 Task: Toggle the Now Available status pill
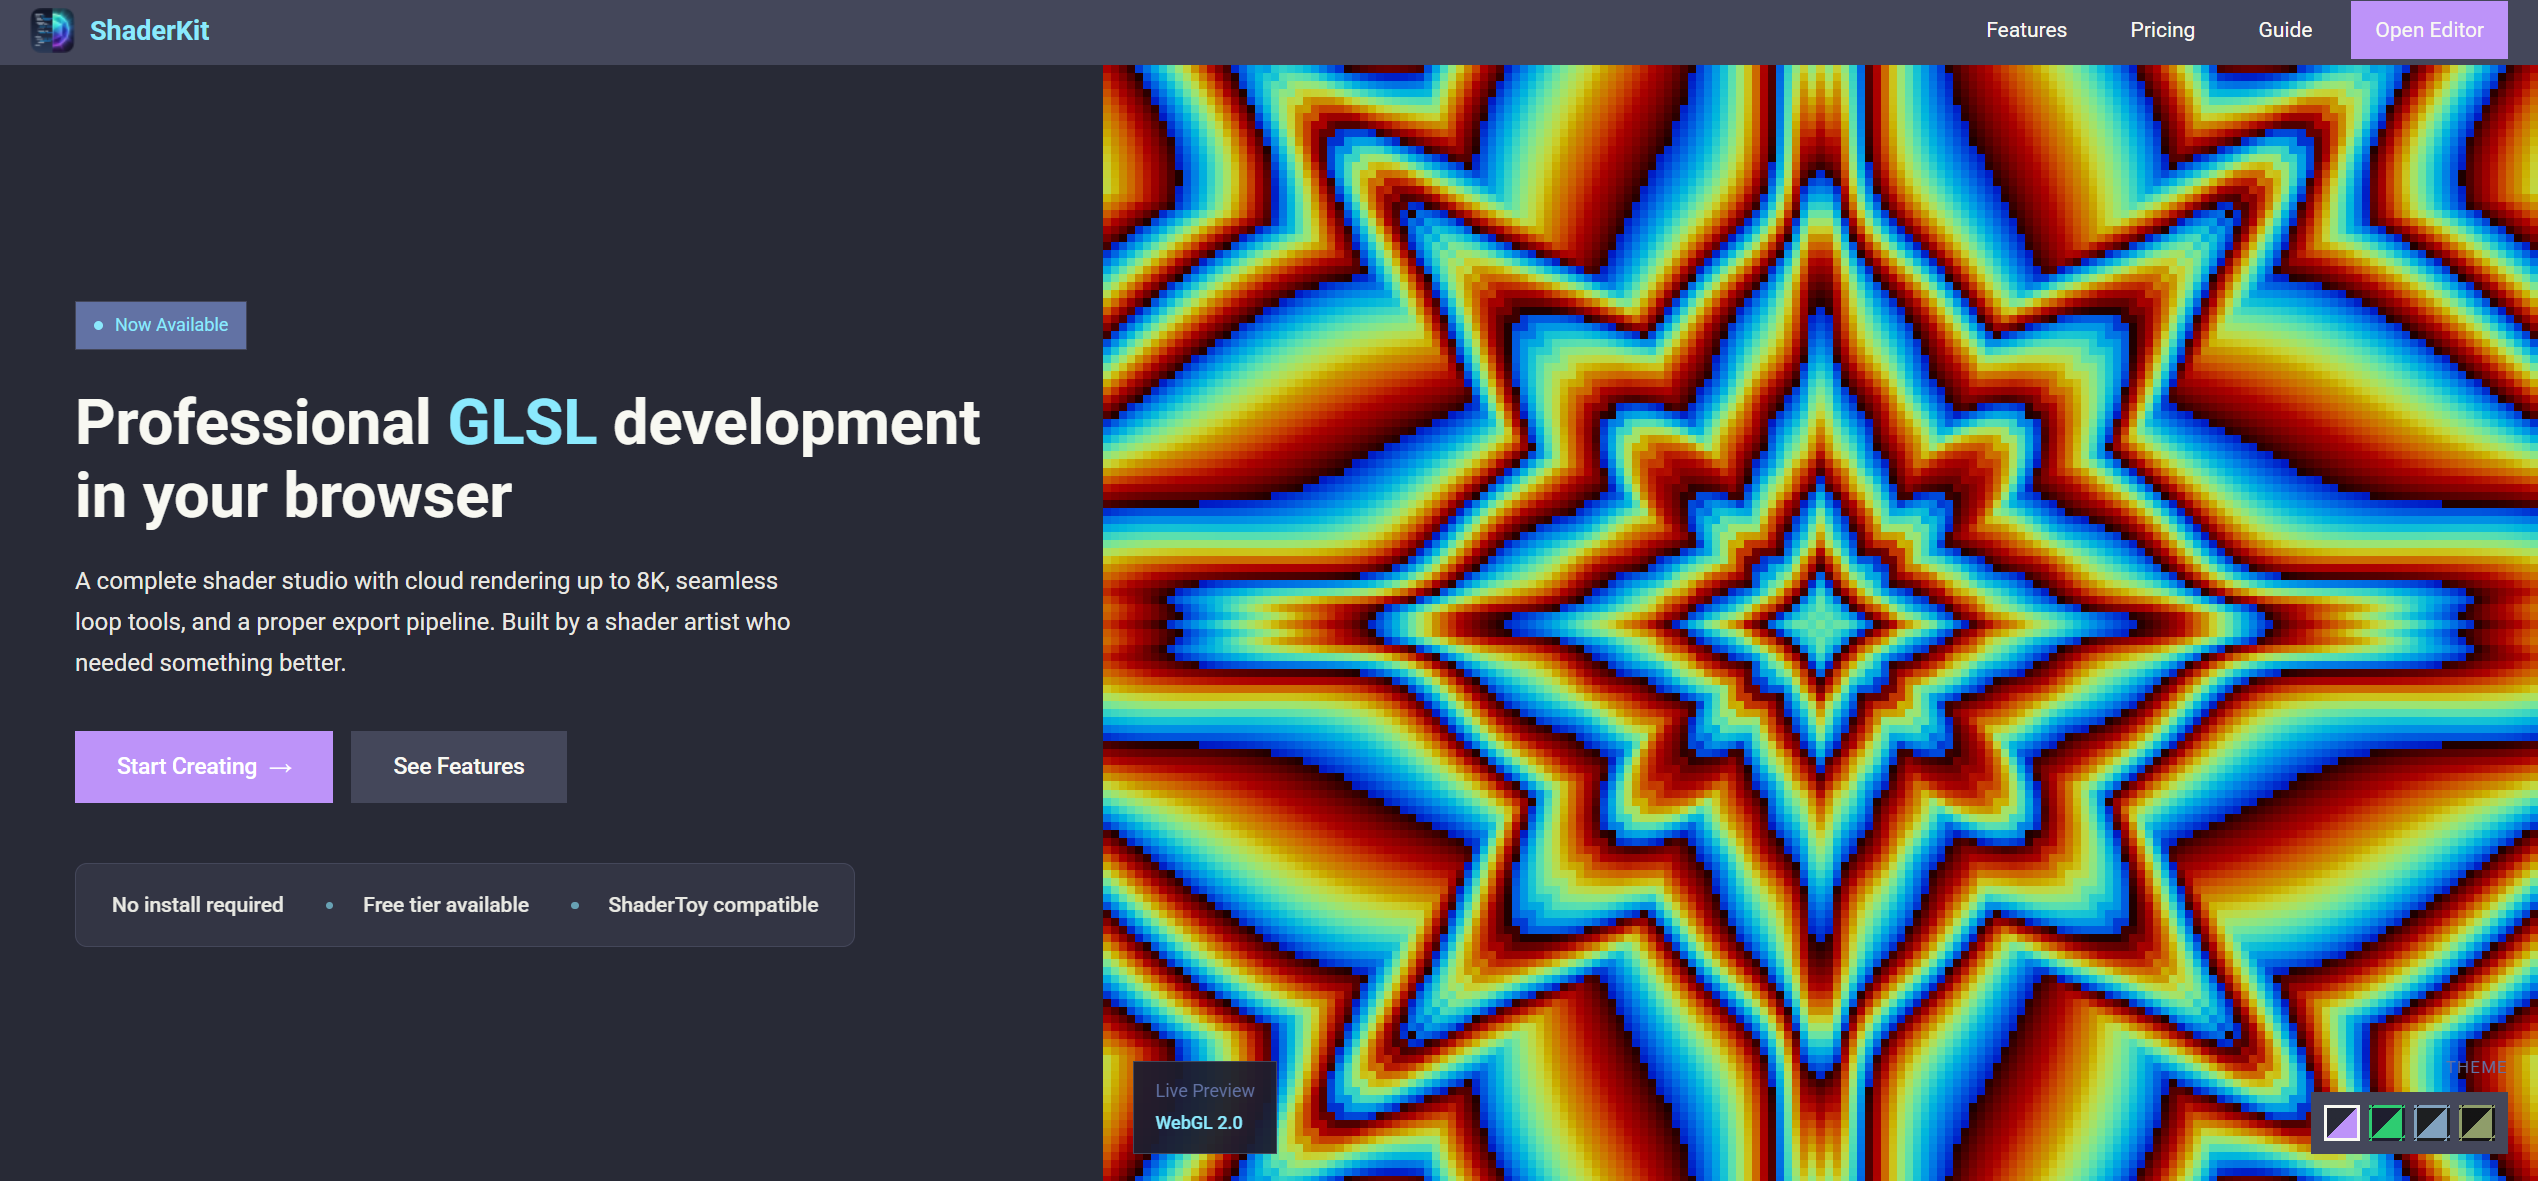pos(160,325)
